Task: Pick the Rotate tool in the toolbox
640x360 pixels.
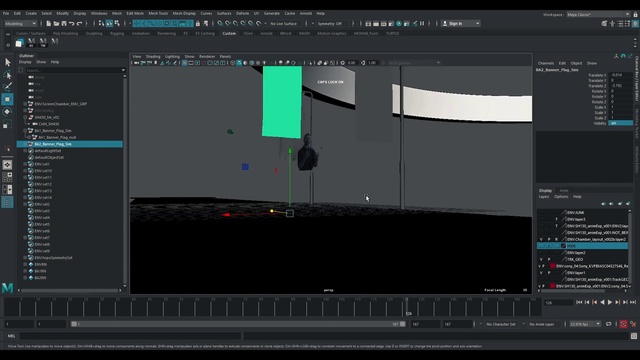Action: (7, 111)
